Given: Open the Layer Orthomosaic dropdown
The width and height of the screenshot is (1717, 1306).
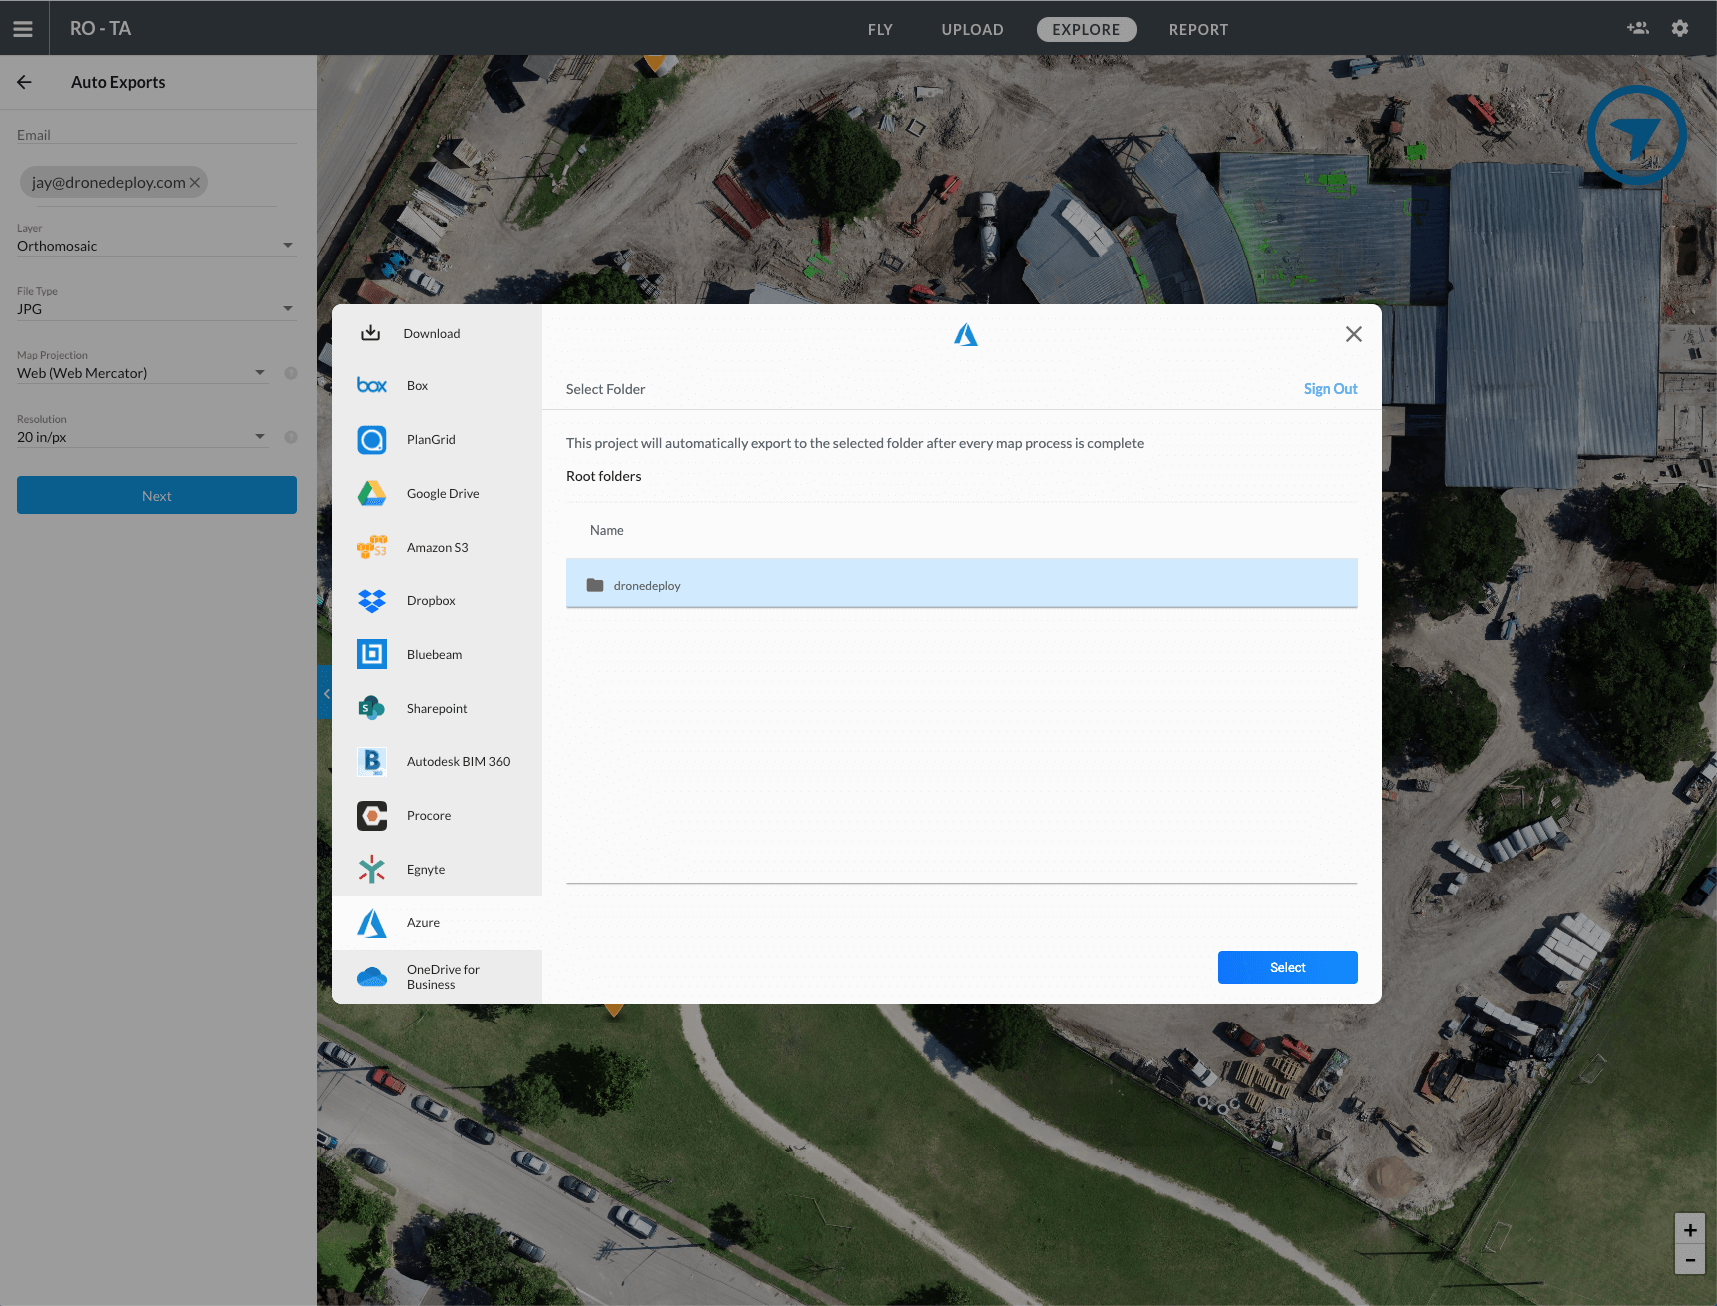Looking at the screenshot, I should point(157,246).
